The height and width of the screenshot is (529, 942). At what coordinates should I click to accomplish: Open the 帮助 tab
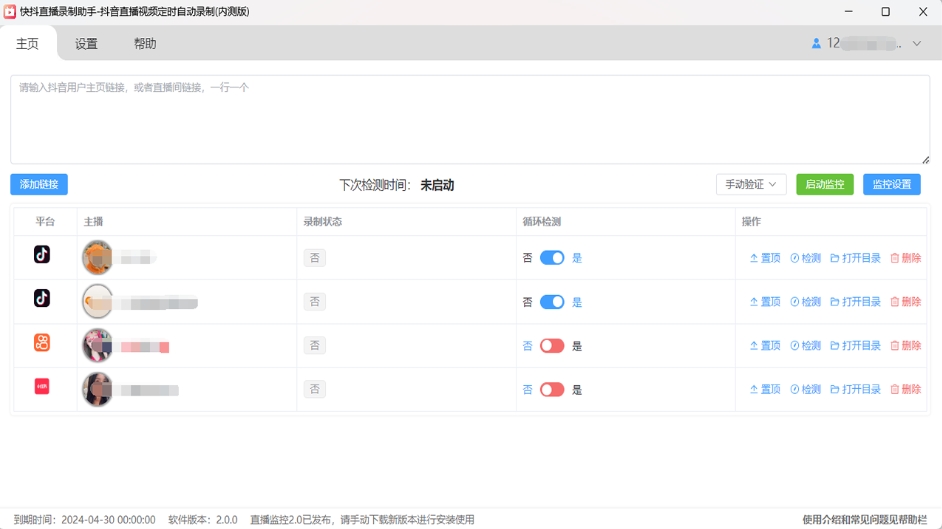(x=145, y=43)
